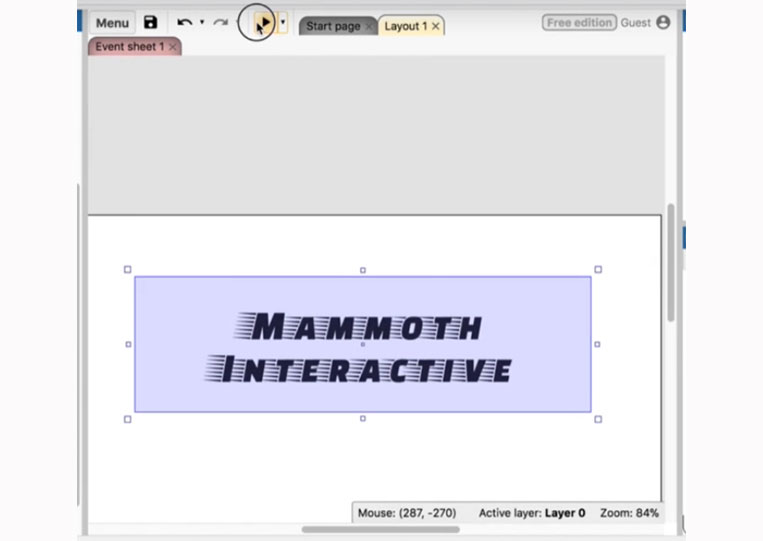Open the preview options dropdown arrow
This screenshot has width=763, height=541.
point(282,22)
